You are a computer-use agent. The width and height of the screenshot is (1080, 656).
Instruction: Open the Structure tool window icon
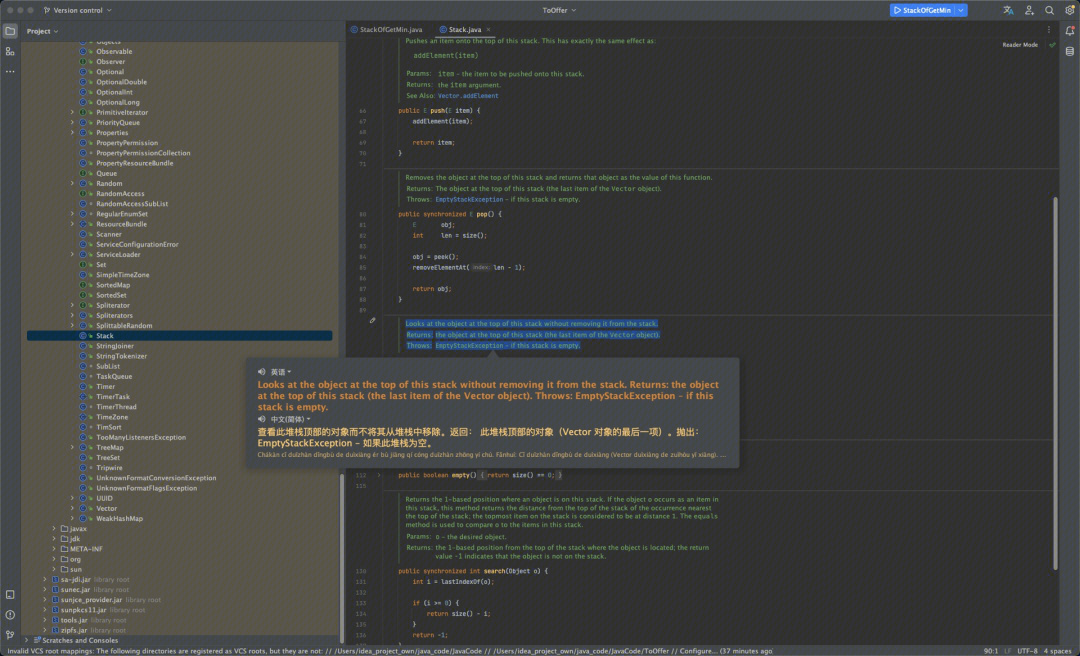pos(10,52)
